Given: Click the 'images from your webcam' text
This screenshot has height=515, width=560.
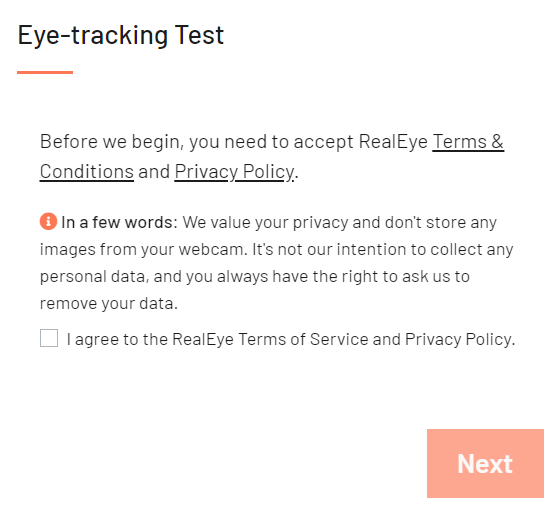Looking at the screenshot, I should click(143, 250).
